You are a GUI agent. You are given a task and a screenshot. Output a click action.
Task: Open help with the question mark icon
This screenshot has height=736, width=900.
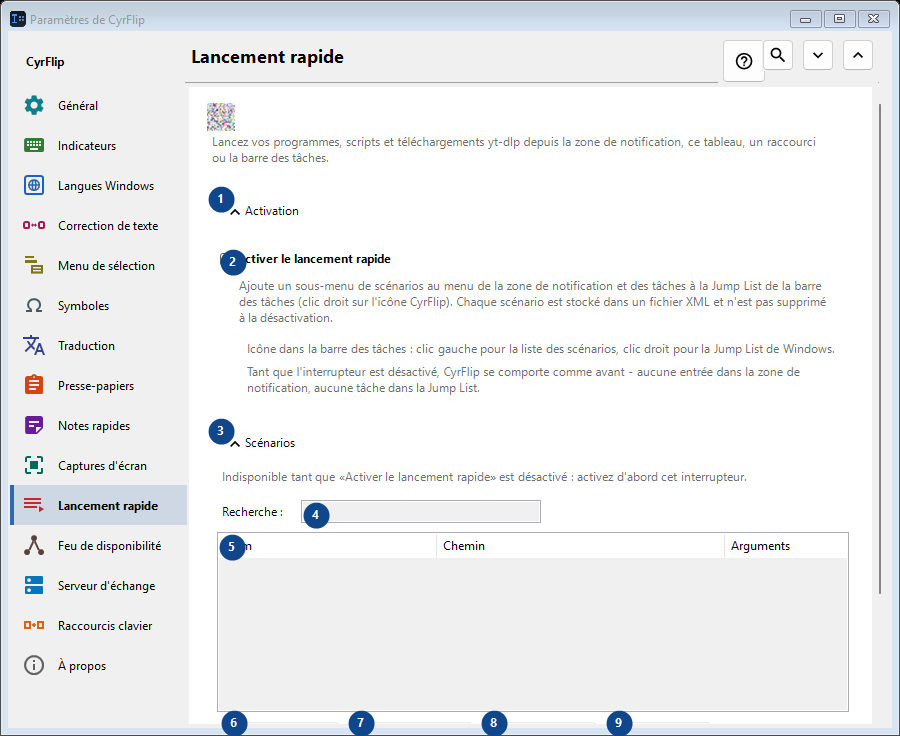[x=744, y=61]
